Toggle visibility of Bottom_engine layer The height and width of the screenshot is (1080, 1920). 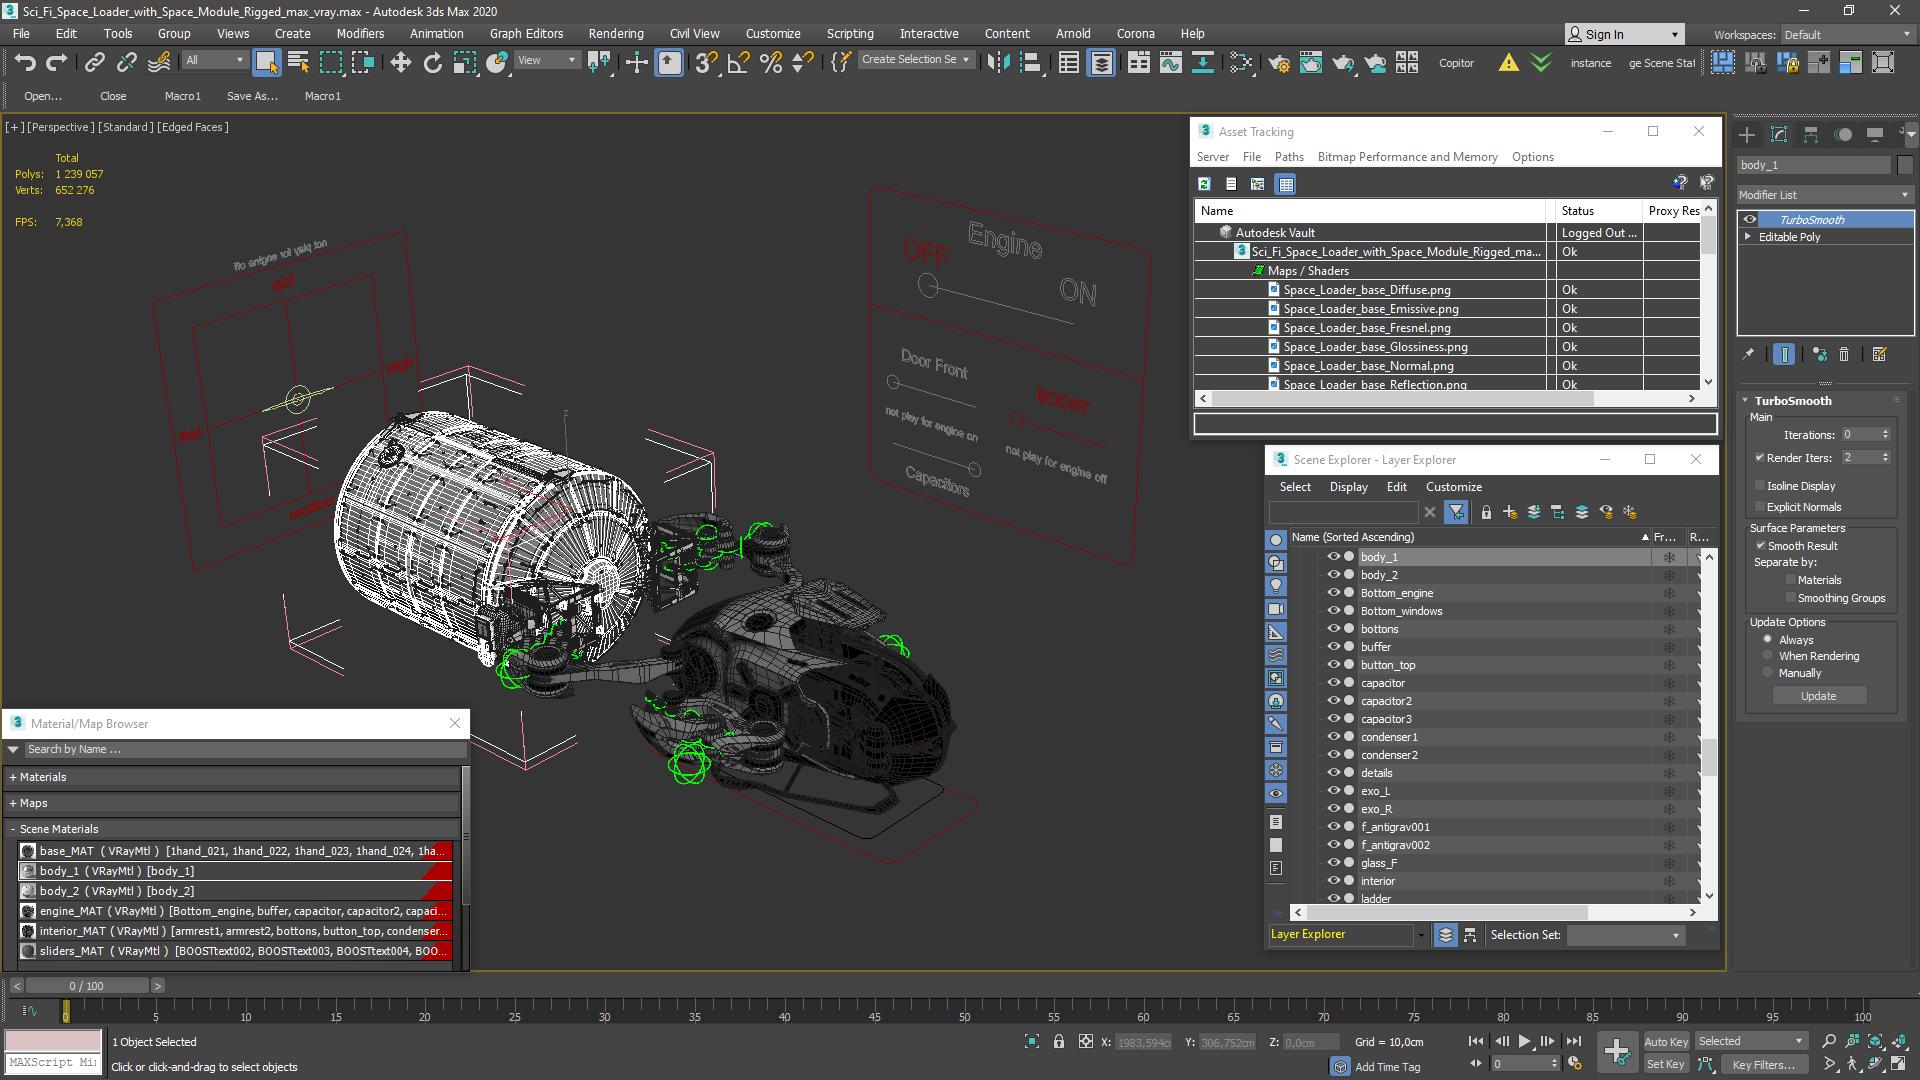coord(1329,592)
